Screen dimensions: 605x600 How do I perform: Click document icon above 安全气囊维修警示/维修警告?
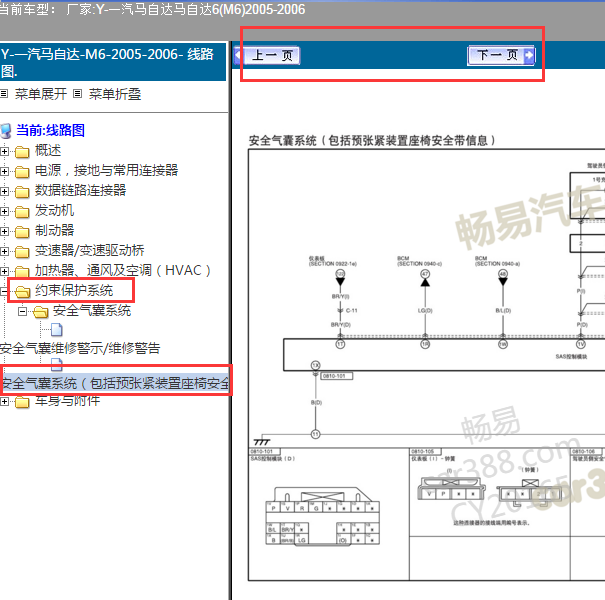(57, 330)
